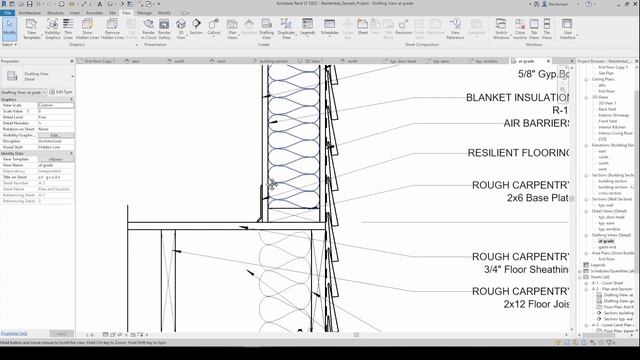Start the Section tool
Image resolution: width=640 pixels, height=360 pixels.
pos(196,27)
